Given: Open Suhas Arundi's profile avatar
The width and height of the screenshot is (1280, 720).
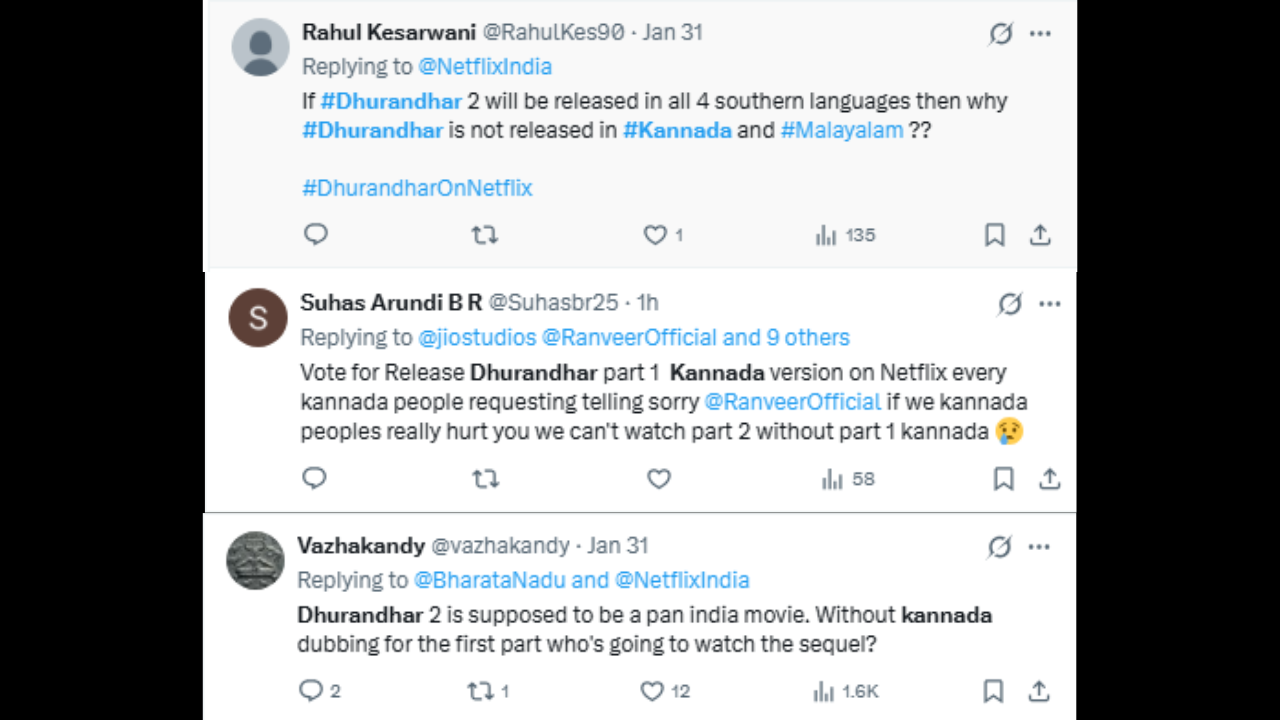Looking at the screenshot, I should point(258,317).
